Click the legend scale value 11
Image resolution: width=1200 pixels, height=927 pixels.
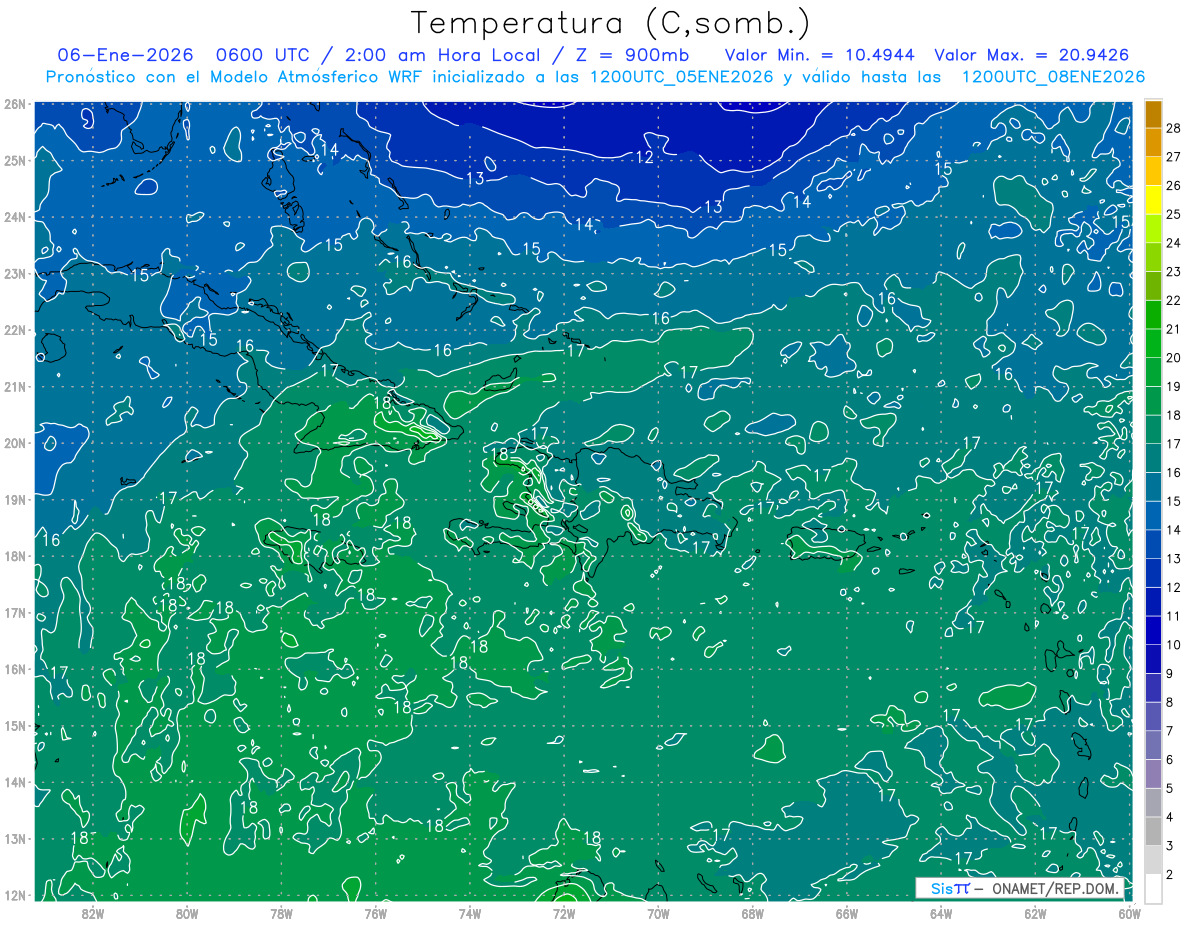click(1174, 616)
